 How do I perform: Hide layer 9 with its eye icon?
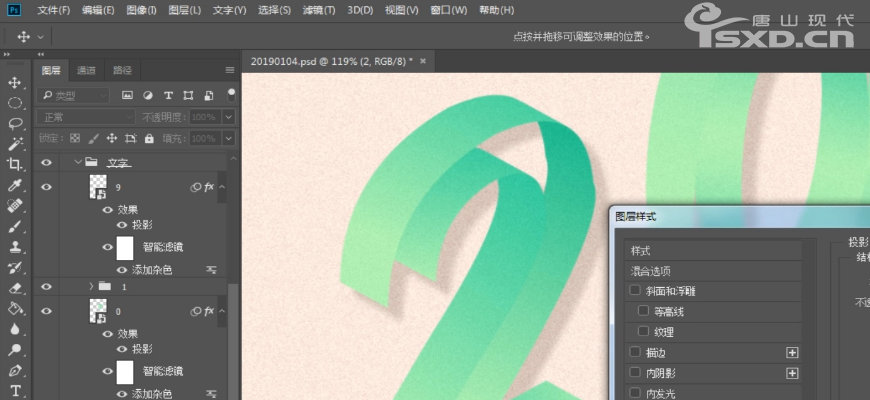[45, 187]
